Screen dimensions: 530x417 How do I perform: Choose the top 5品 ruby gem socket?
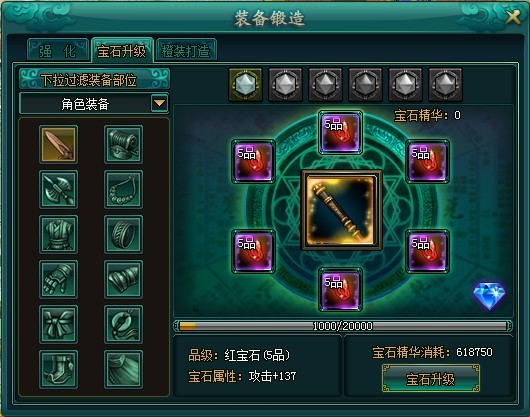point(340,132)
